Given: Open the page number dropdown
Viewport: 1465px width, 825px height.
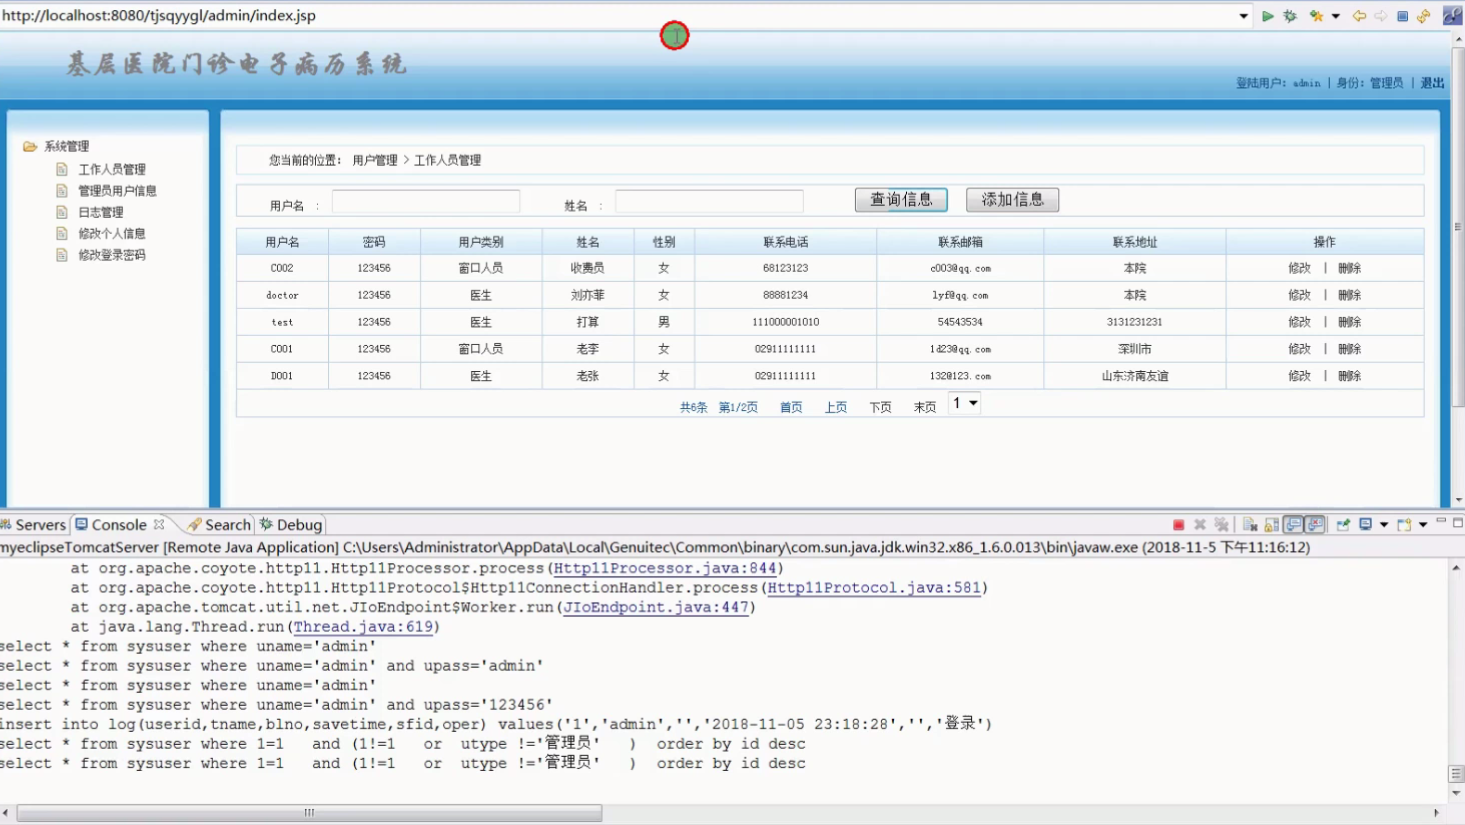Looking at the screenshot, I should (x=964, y=403).
